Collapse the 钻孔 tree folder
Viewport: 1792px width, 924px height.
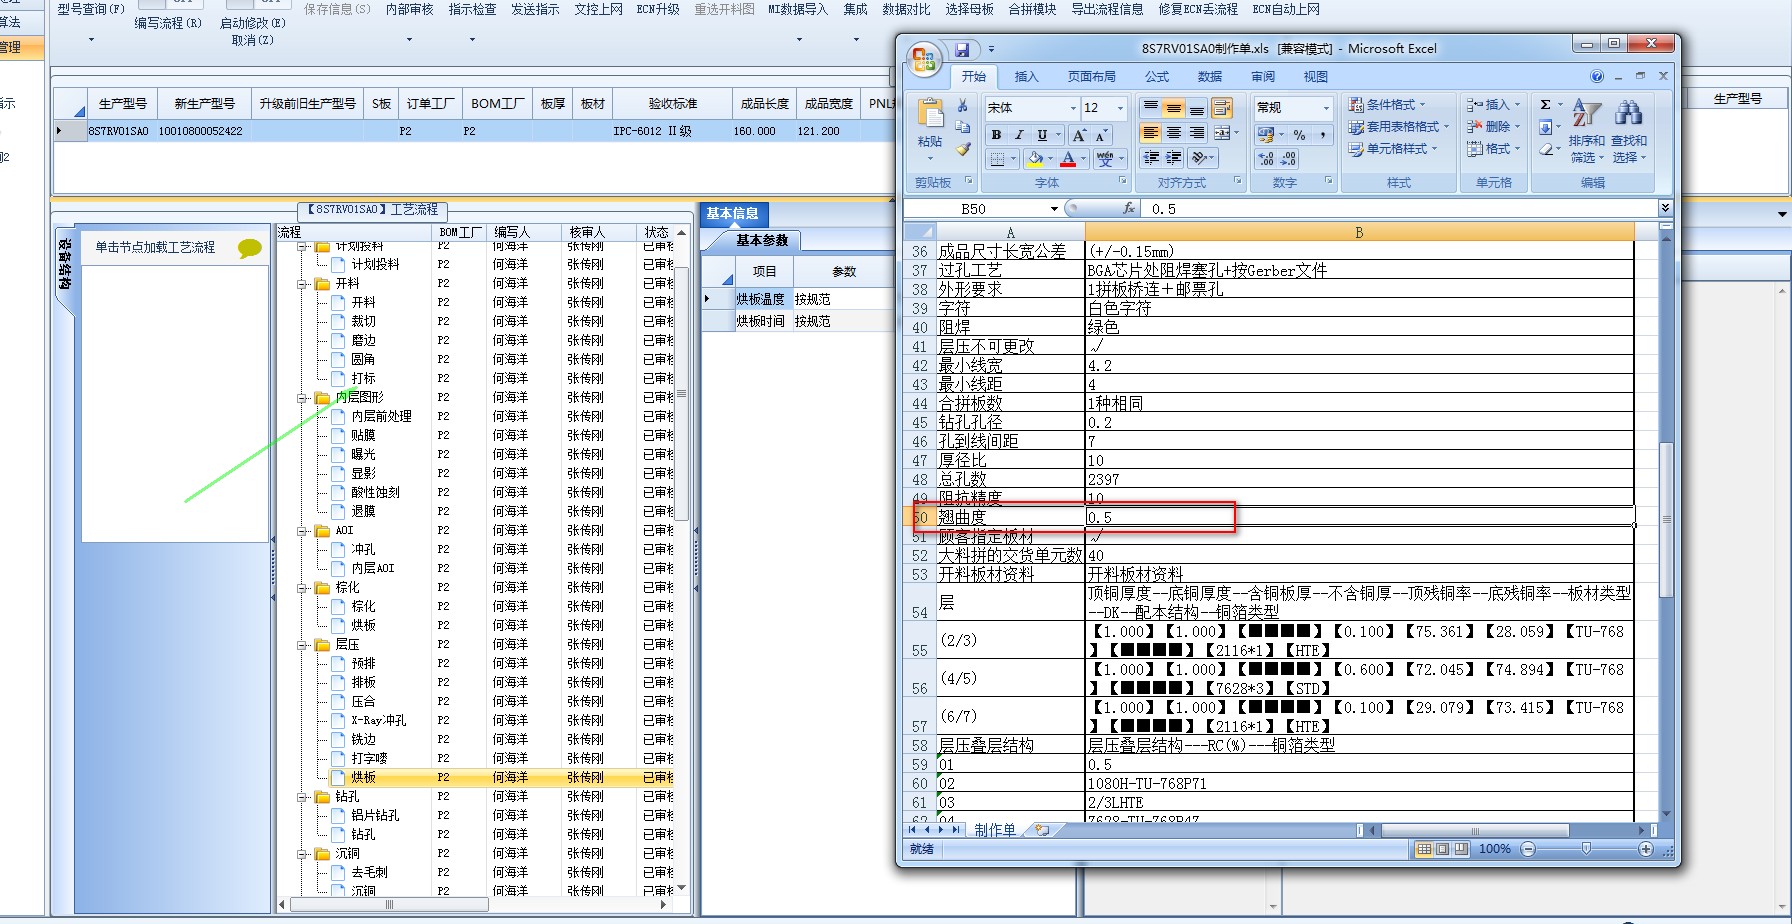coord(303,797)
